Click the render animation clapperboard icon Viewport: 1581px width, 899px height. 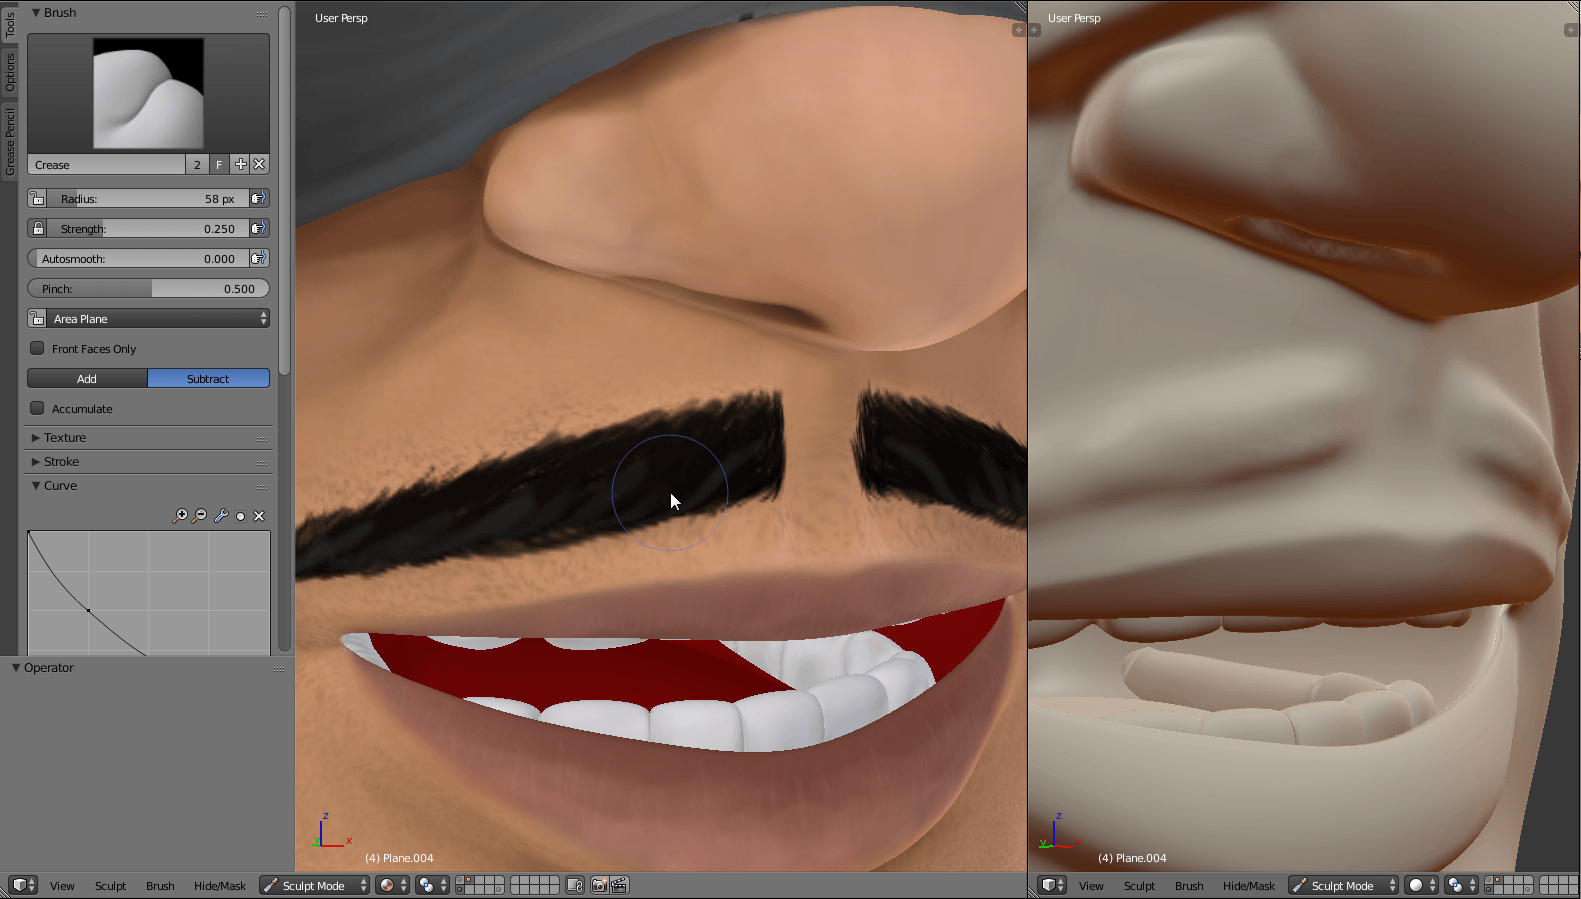(619, 885)
